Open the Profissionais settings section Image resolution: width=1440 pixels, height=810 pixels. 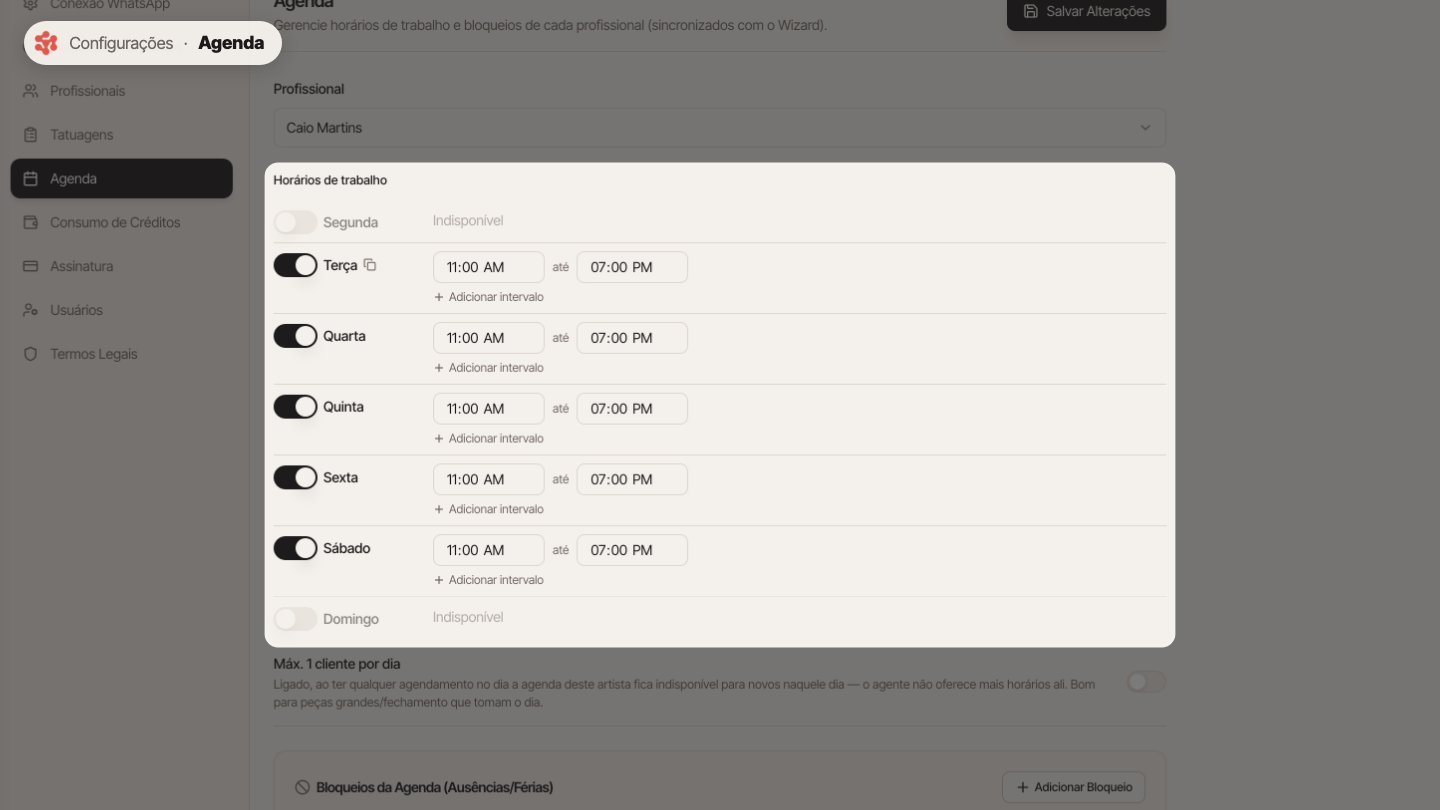[x=121, y=91]
